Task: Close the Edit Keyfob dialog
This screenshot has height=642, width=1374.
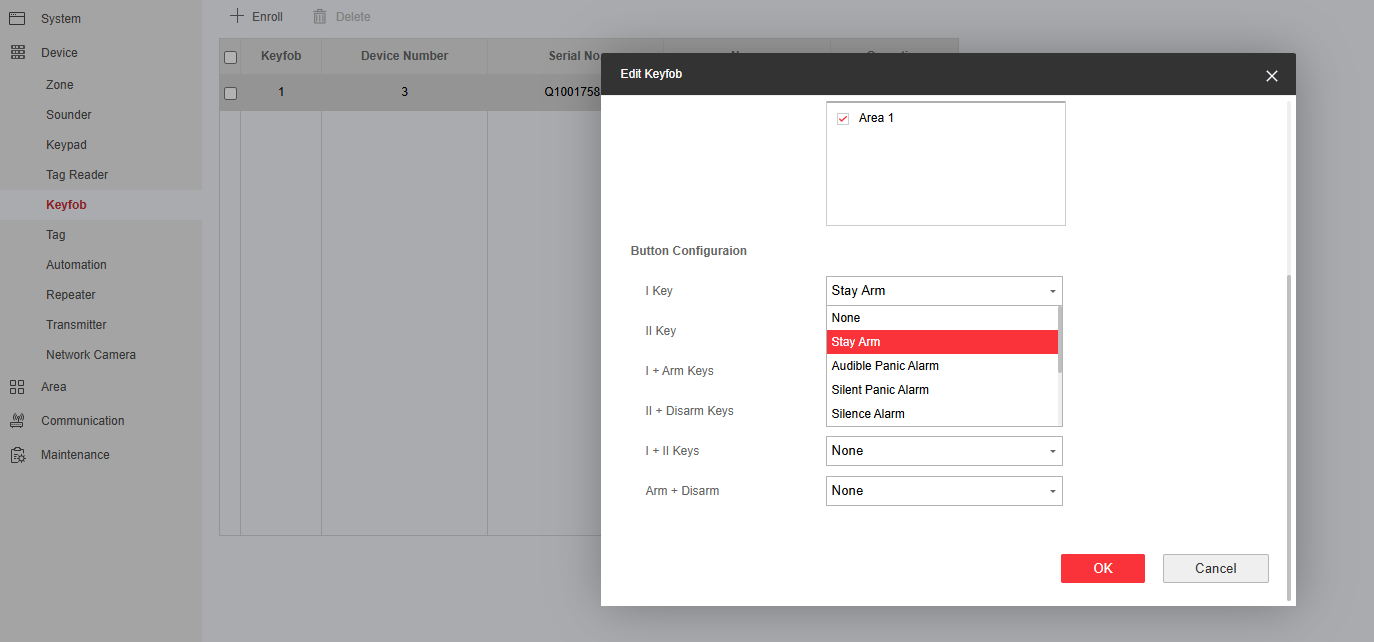Action: coord(1271,76)
